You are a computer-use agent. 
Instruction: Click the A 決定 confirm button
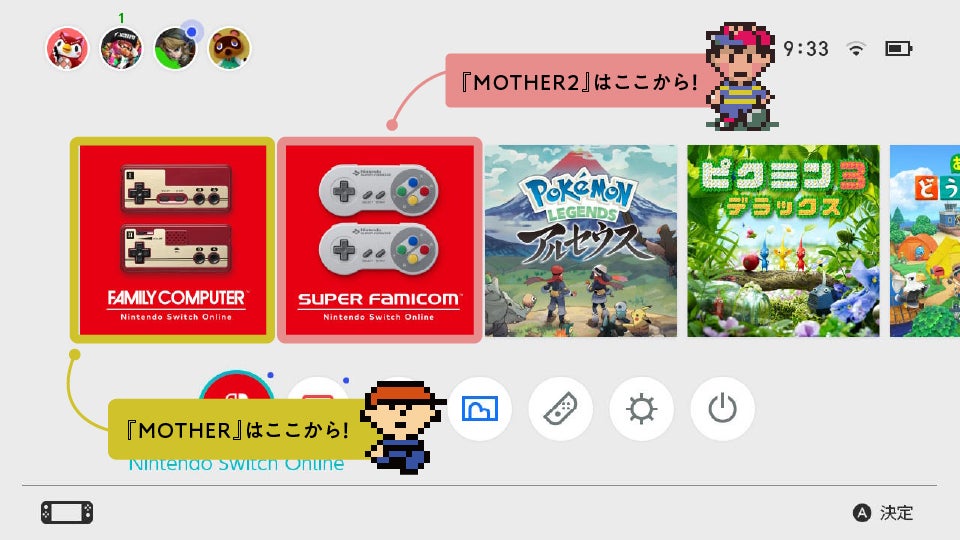[x=883, y=513]
